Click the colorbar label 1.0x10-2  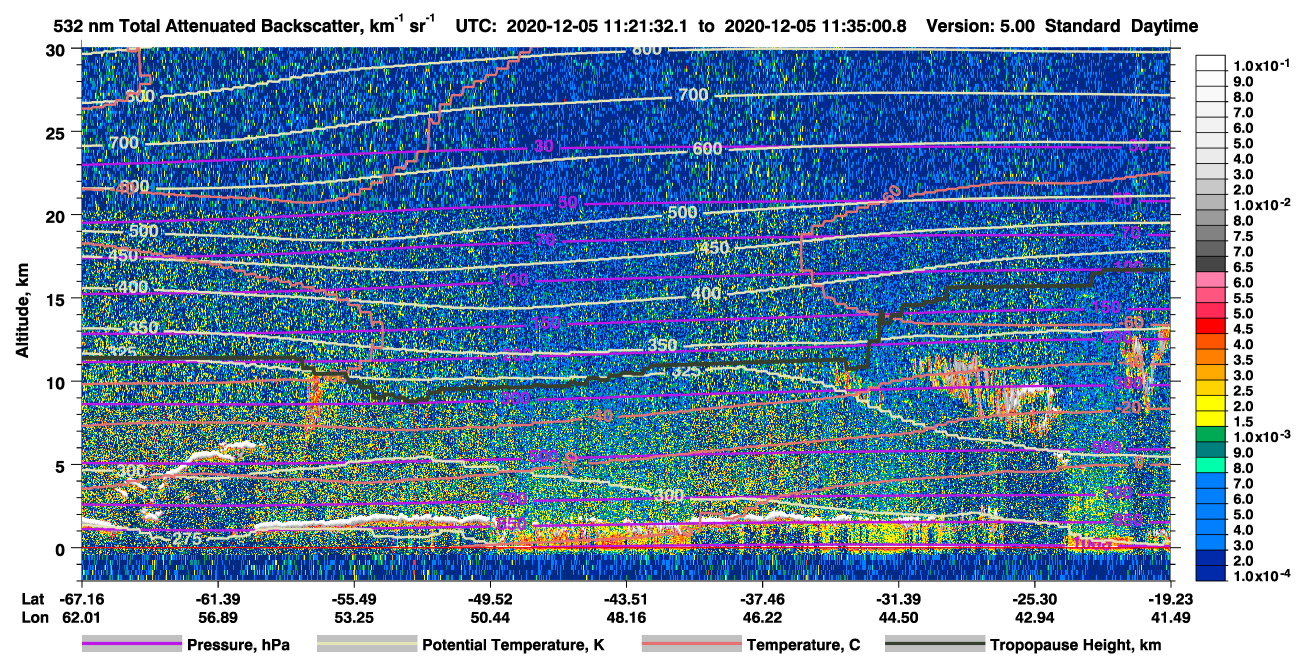click(x=1263, y=205)
